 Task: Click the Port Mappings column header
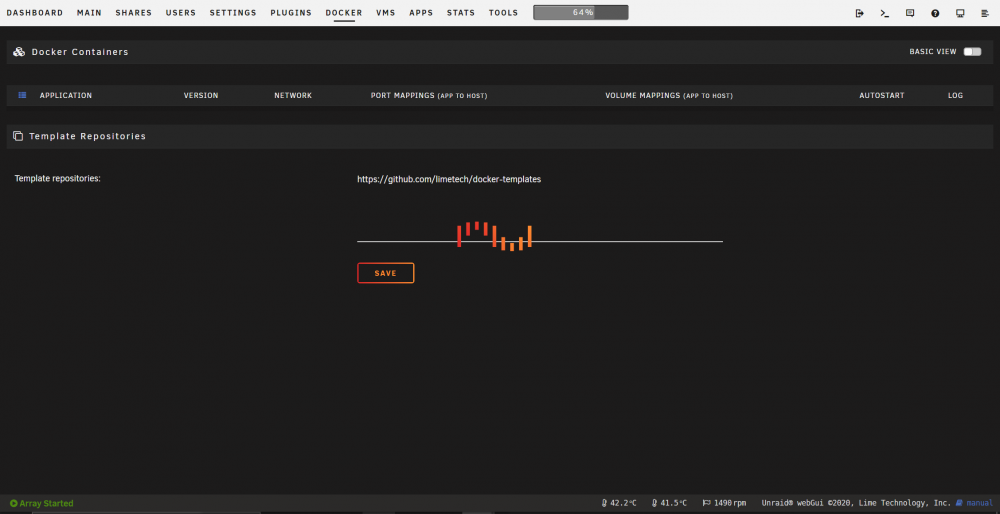(x=429, y=96)
